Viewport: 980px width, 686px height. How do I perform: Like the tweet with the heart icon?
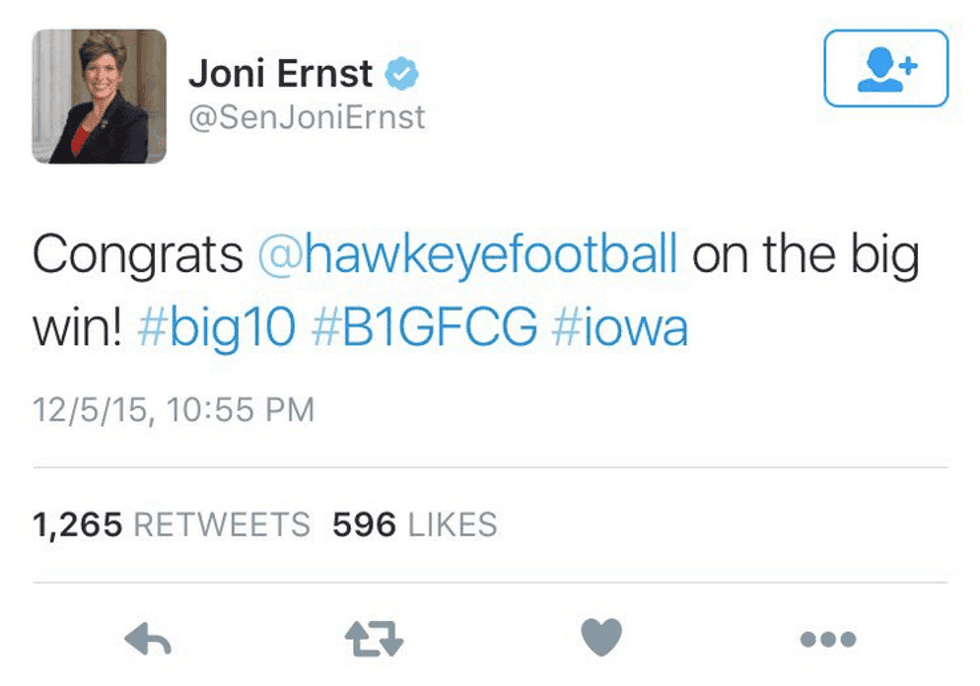pyautogui.click(x=601, y=637)
